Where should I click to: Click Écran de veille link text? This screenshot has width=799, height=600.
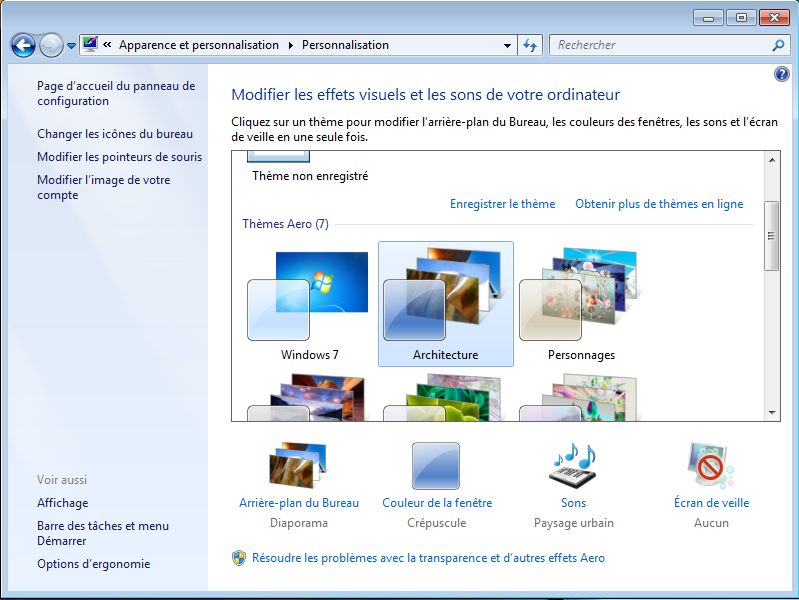711,503
